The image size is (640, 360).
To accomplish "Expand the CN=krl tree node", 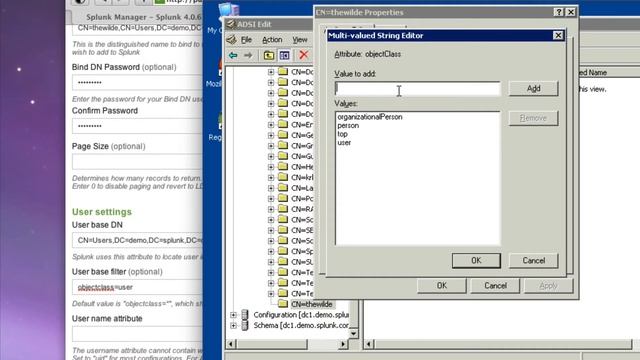I will 271,178.
